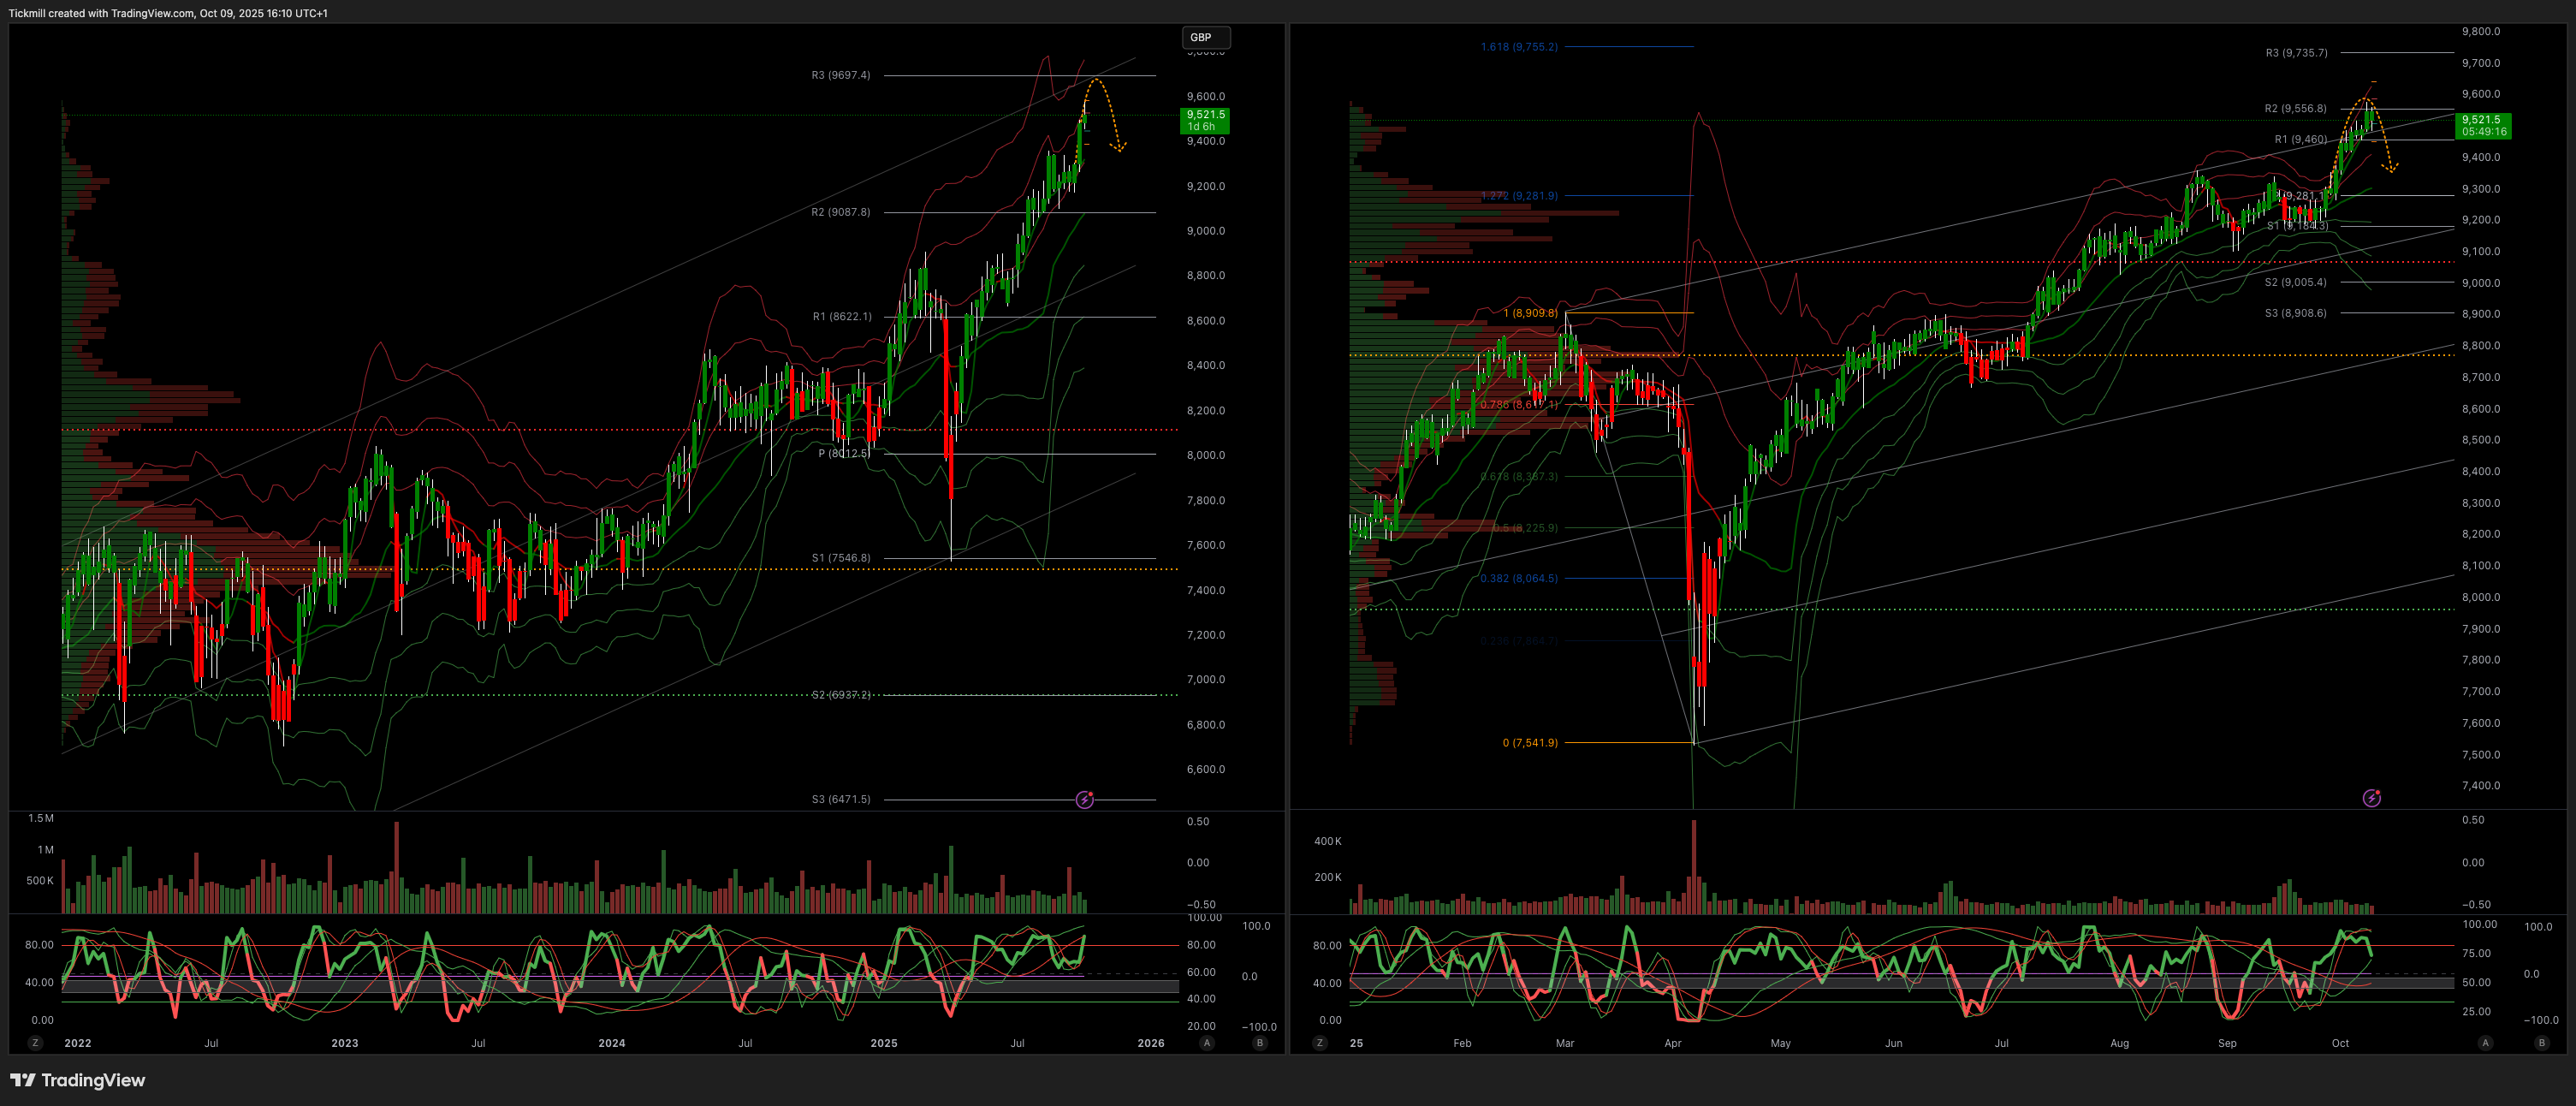Click the 9,521.5 price label on left chart
This screenshot has width=2576, height=1106.
pyautogui.click(x=1206, y=120)
